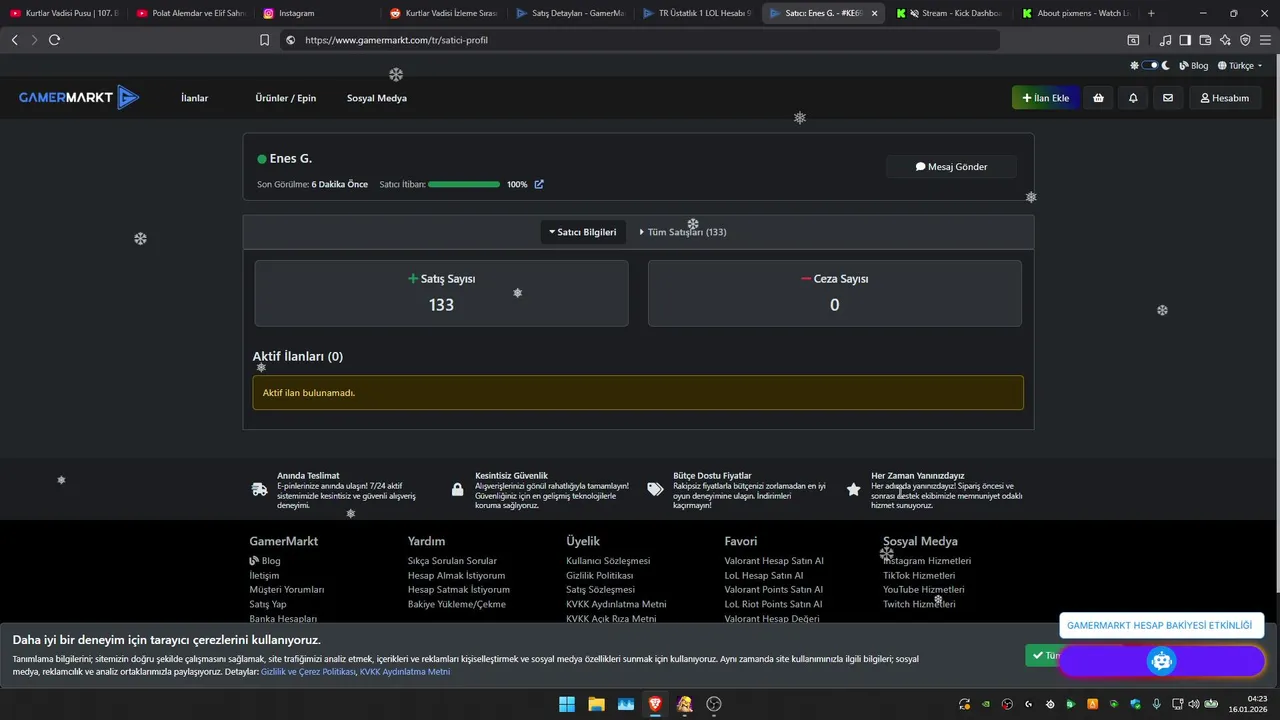
Task: Open the Blog link in top bar
Action: coord(1194,65)
